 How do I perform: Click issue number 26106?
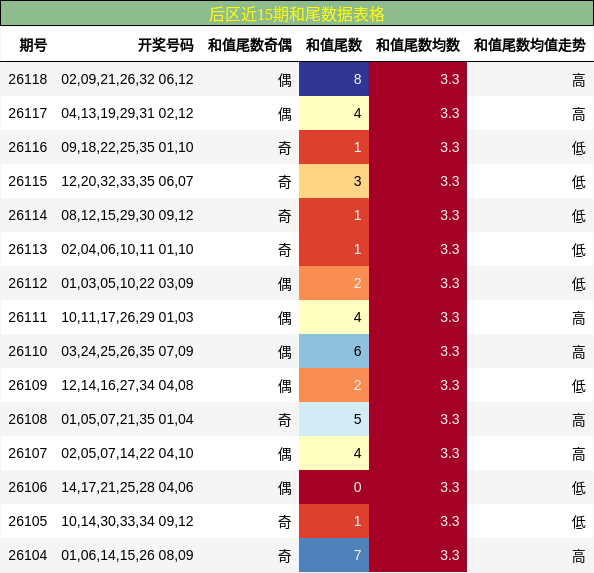(x=28, y=487)
